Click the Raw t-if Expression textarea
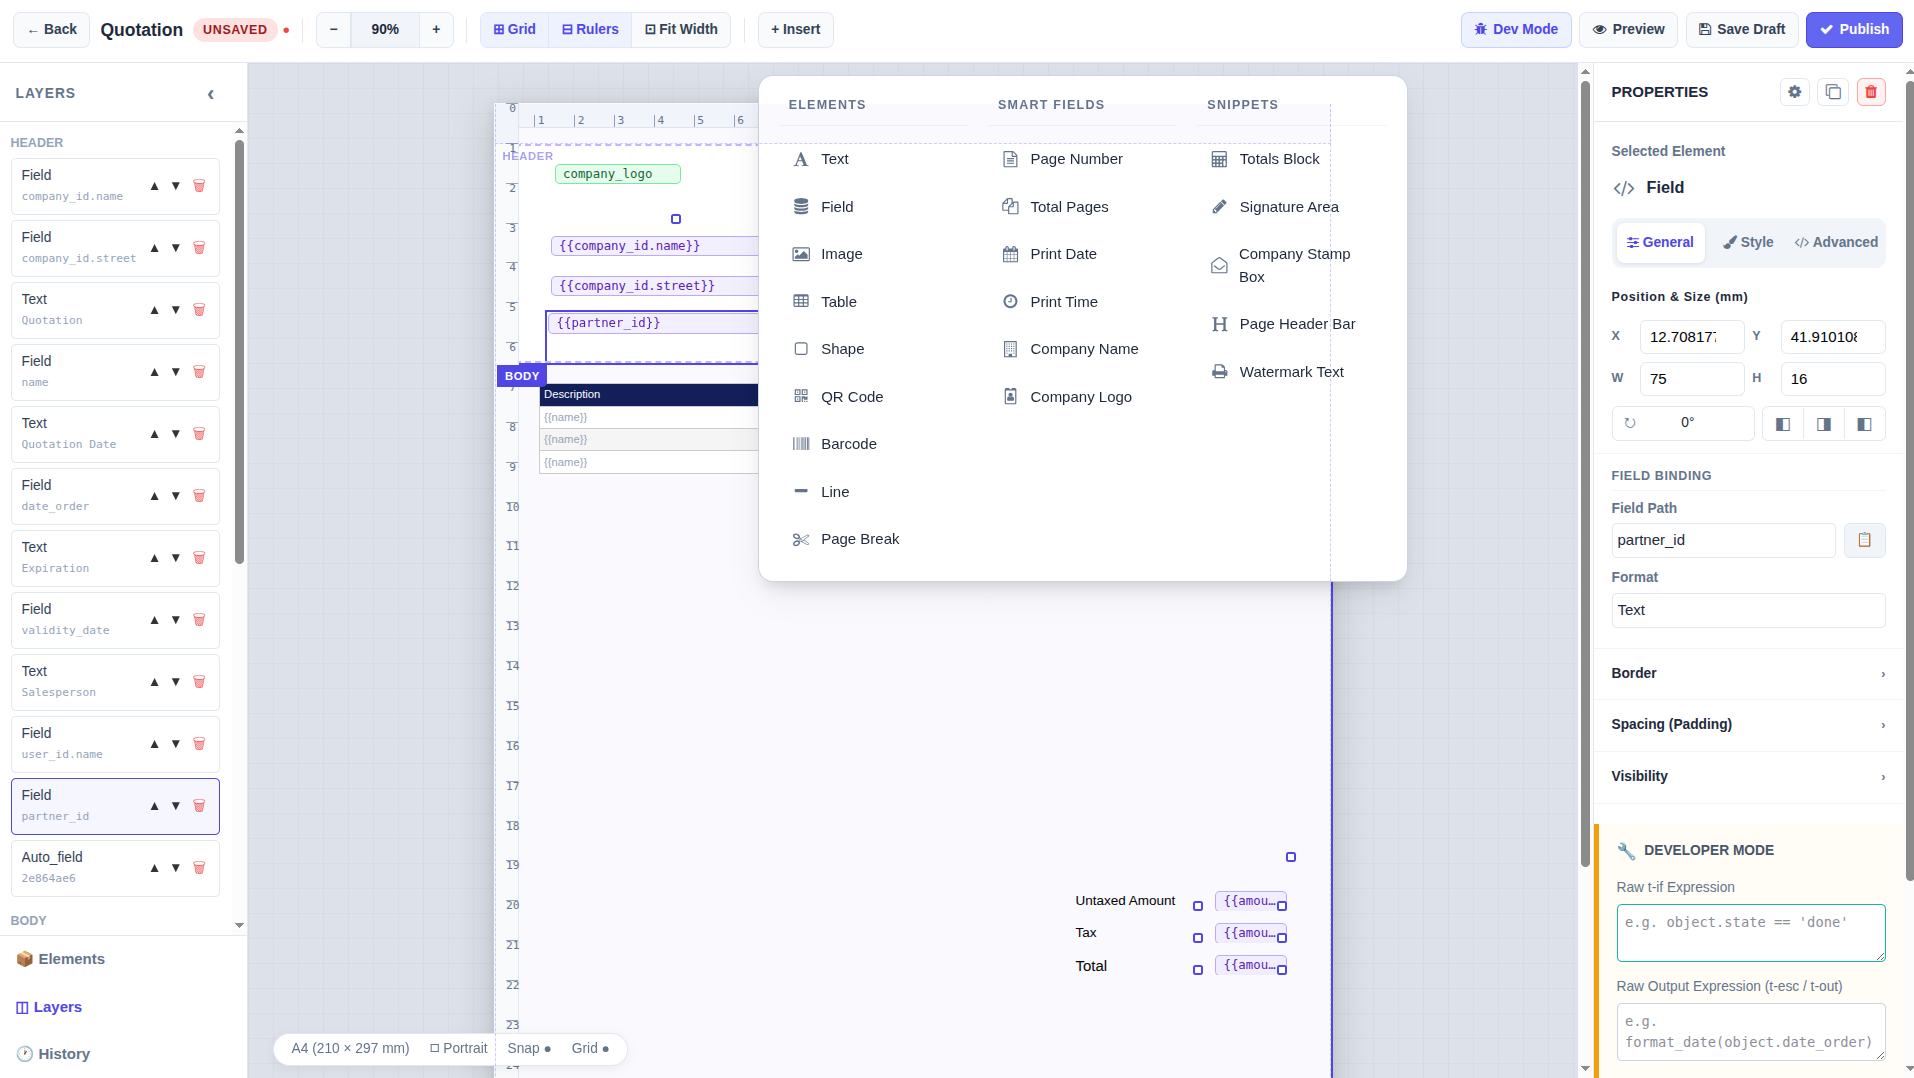The height and width of the screenshot is (1078, 1914). tap(1750, 933)
